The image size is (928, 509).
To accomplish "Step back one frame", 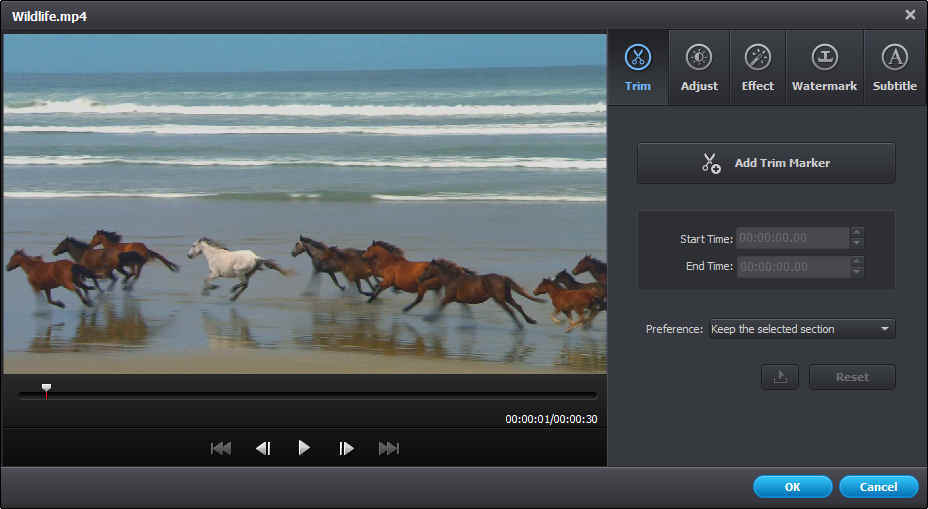I will point(263,448).
